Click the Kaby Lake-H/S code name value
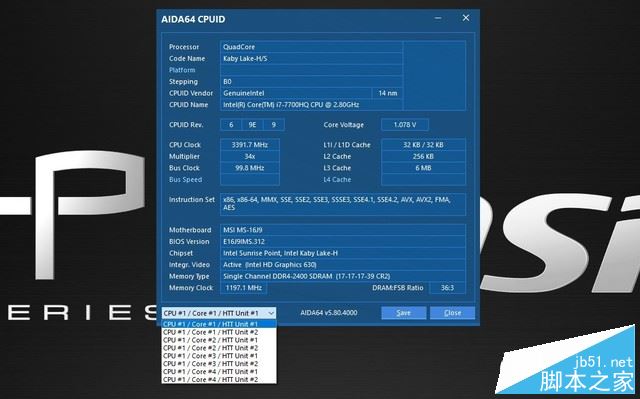 [311, 58]
